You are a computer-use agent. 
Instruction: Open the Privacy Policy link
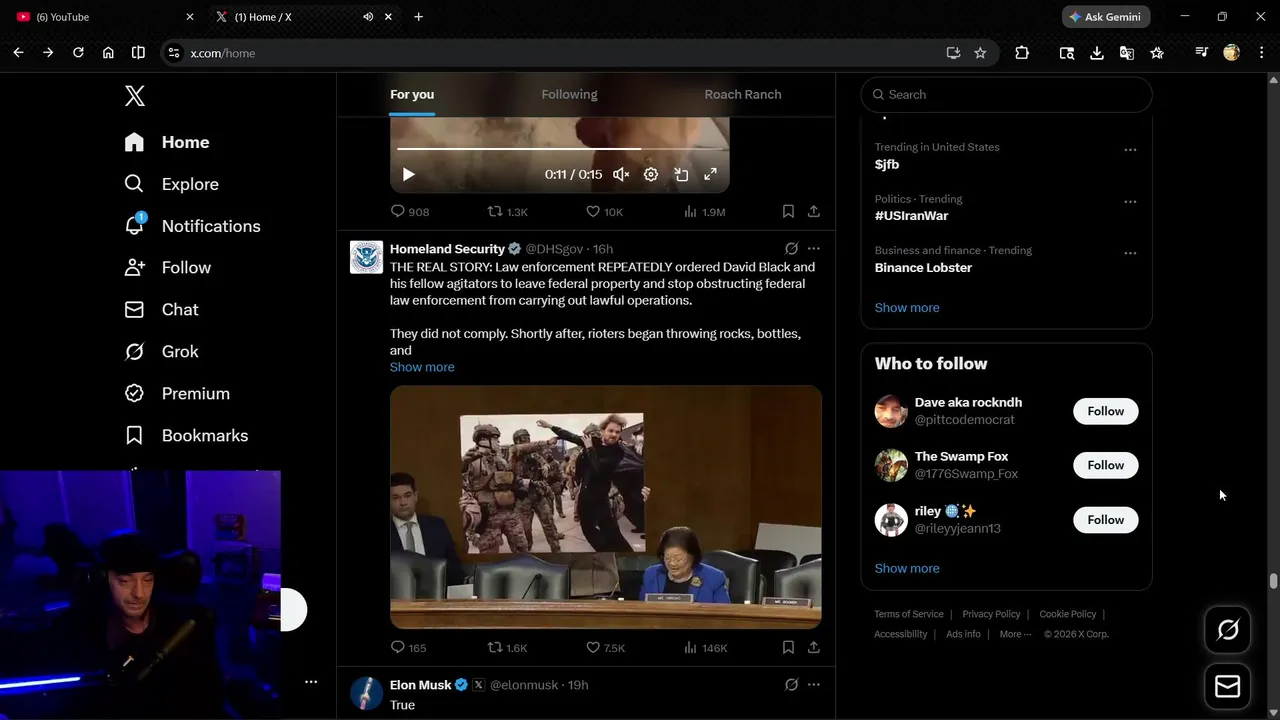tap(991, 614)
